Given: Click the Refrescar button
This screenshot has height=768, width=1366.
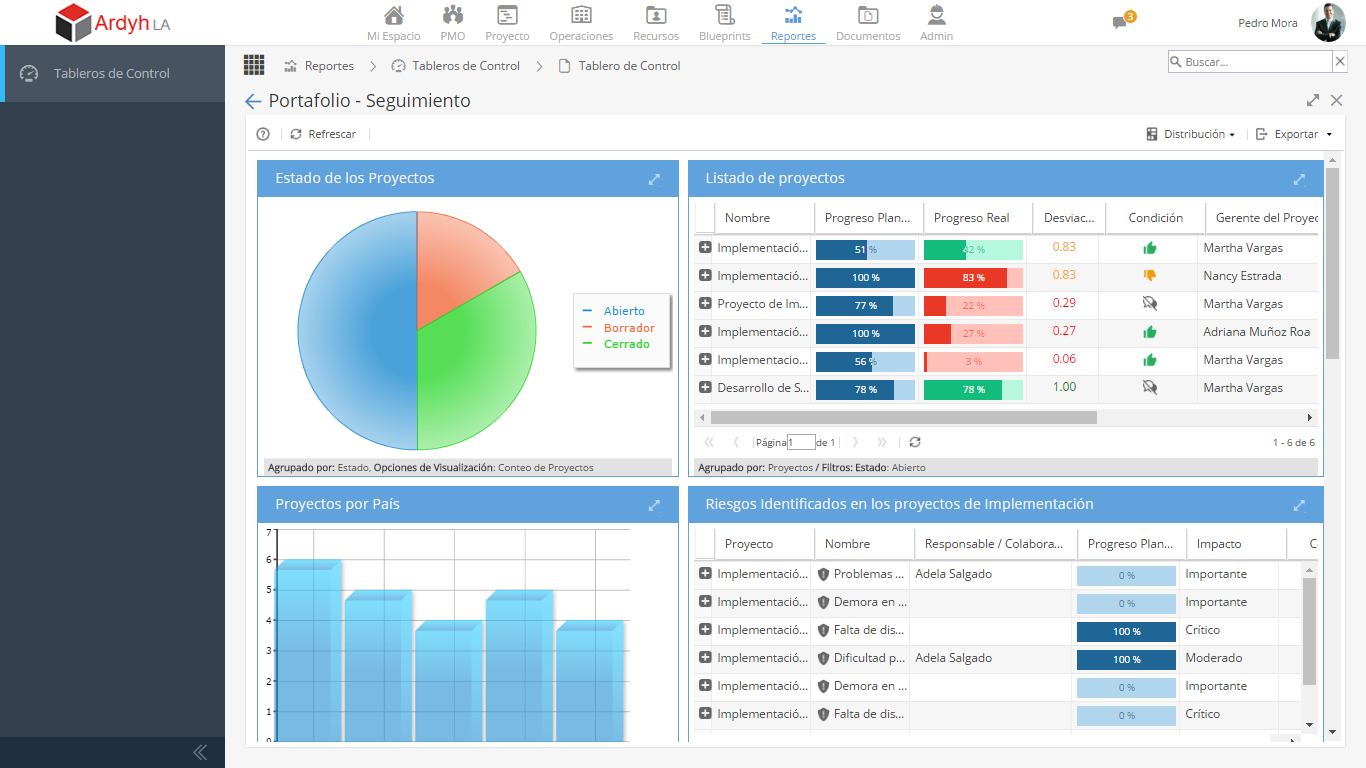Looking at the screenshot, I should pyautogui.click(x=323, y=134).
